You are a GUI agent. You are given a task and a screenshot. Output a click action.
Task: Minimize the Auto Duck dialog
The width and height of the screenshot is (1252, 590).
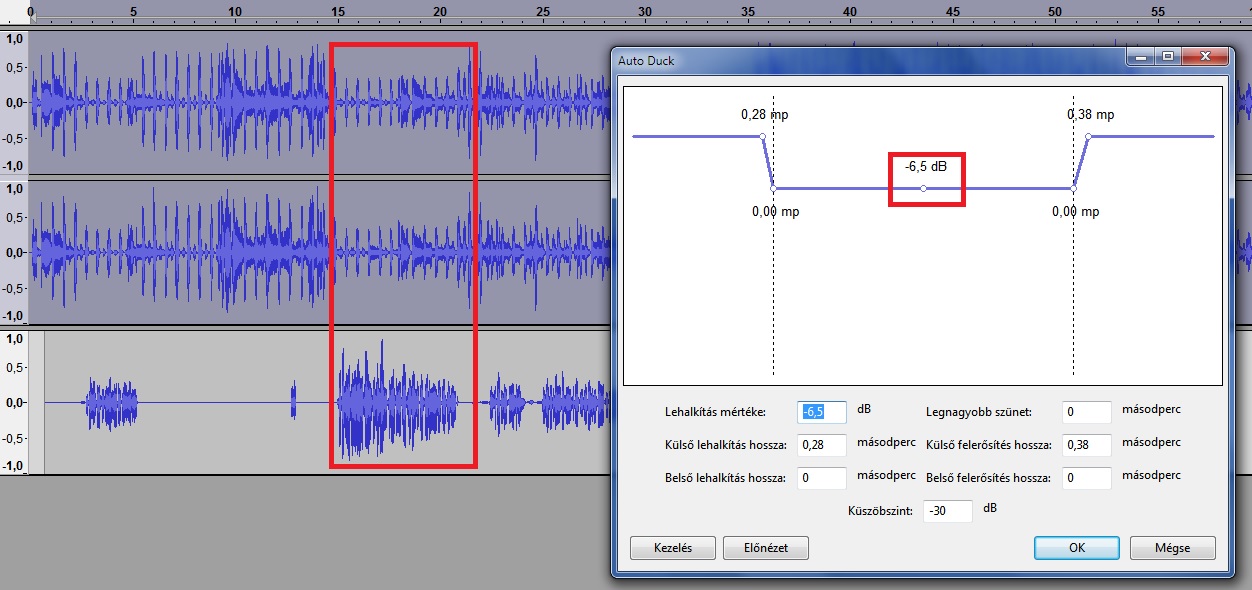(1141, 58)
